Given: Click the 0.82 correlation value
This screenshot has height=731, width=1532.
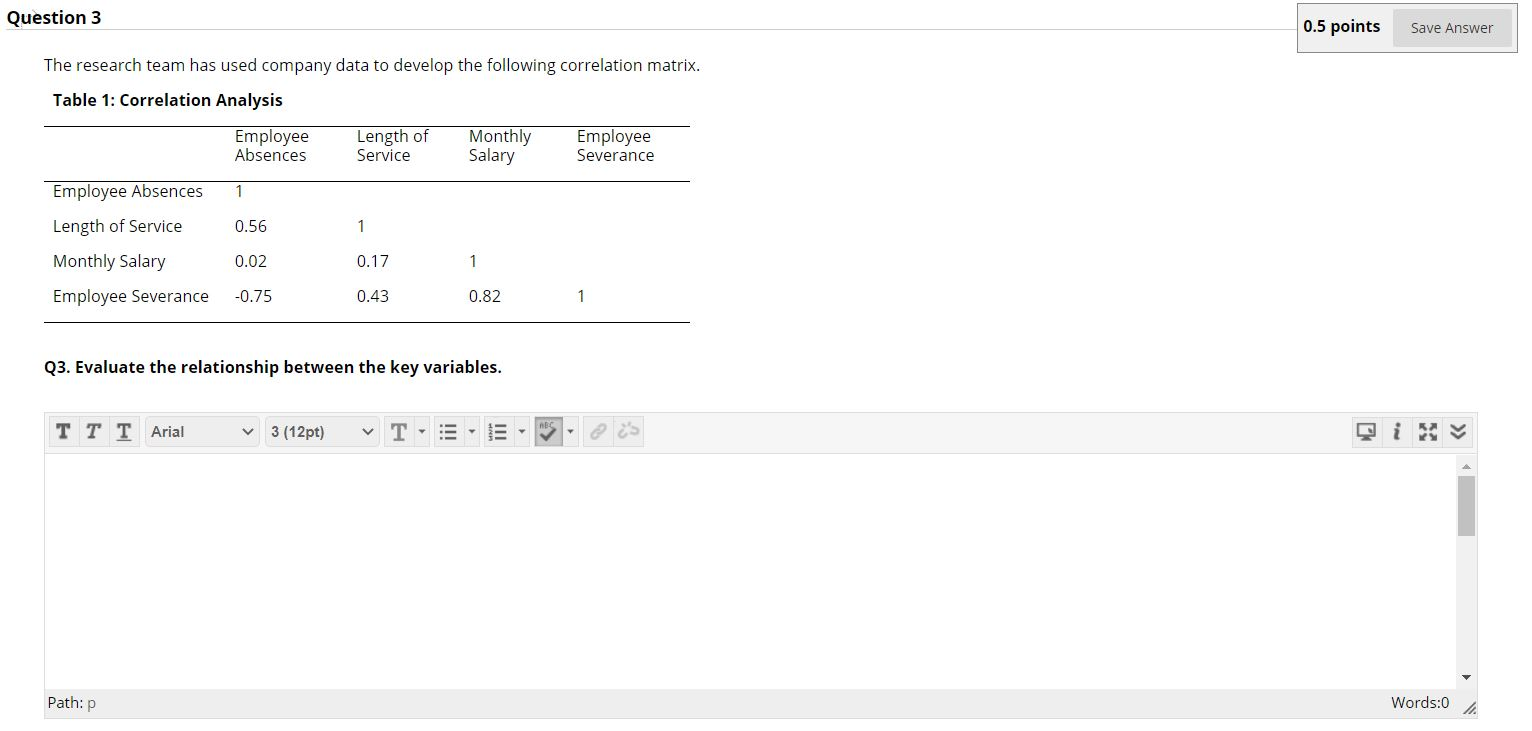Looking at the screenshot, I should (x=485, y=296).
